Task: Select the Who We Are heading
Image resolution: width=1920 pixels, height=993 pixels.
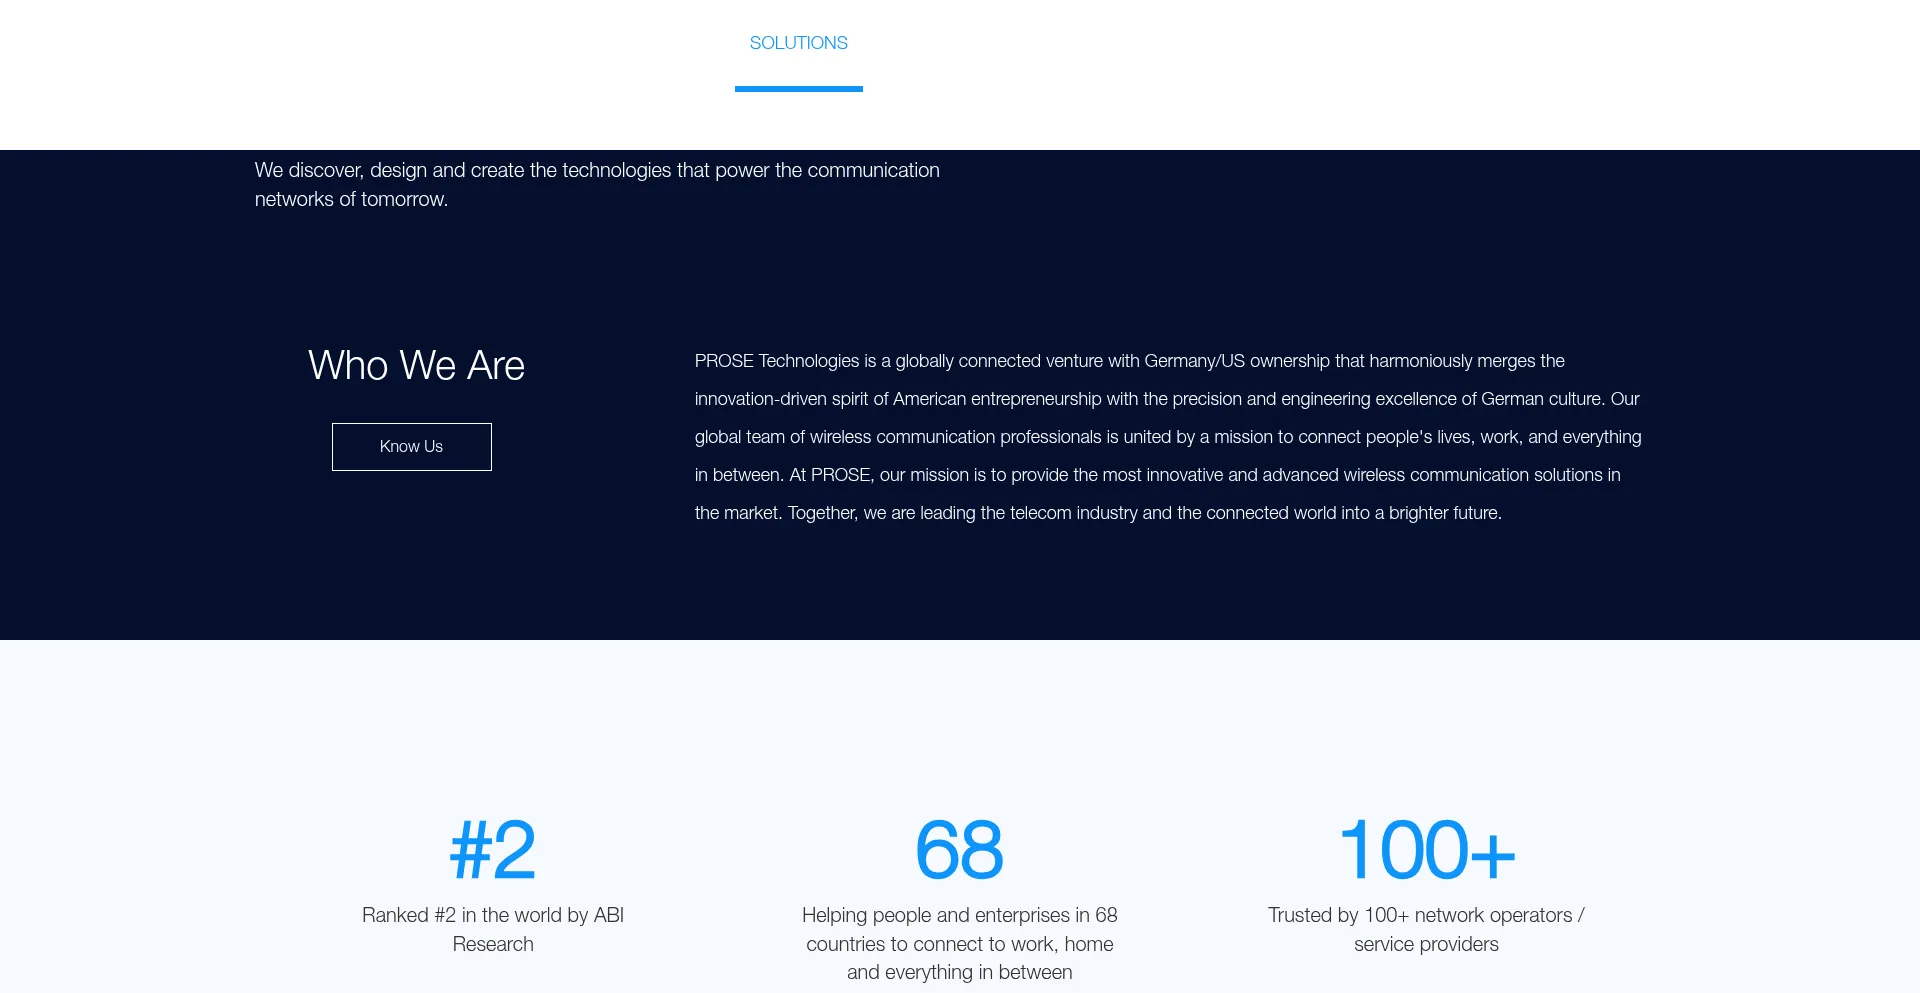Action: pos(416,365)
